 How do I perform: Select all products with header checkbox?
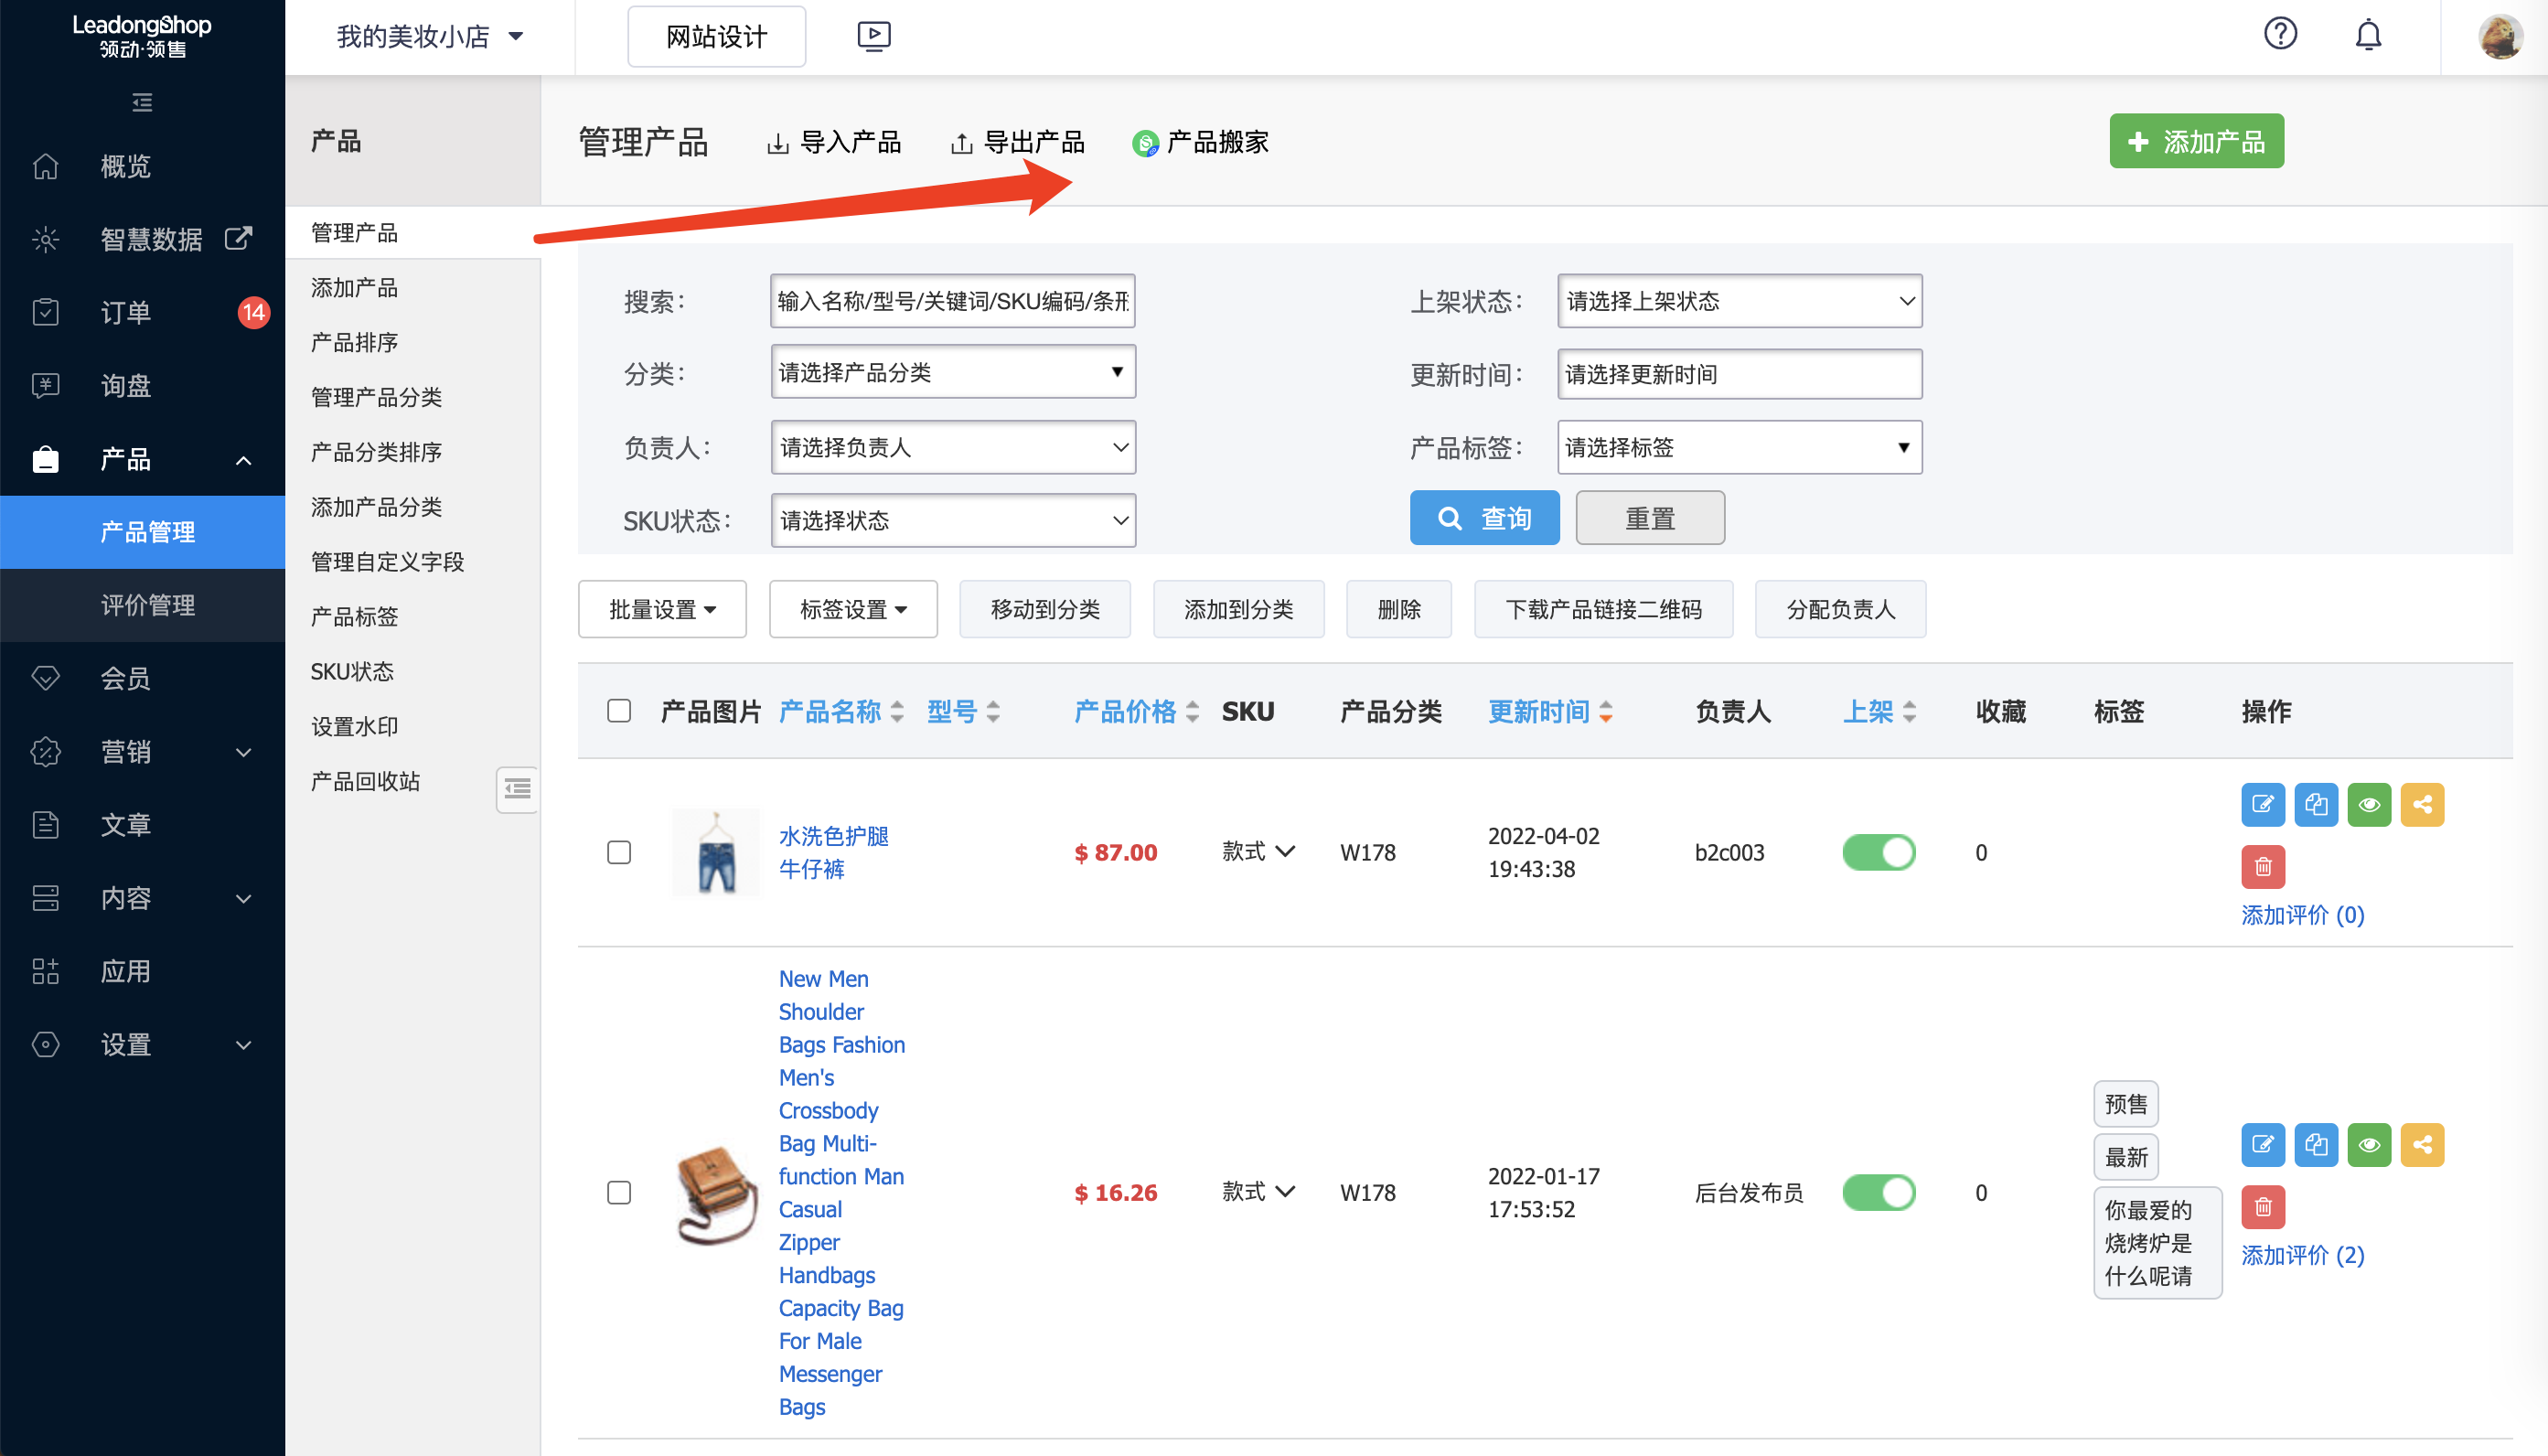(x=619, y=710)
